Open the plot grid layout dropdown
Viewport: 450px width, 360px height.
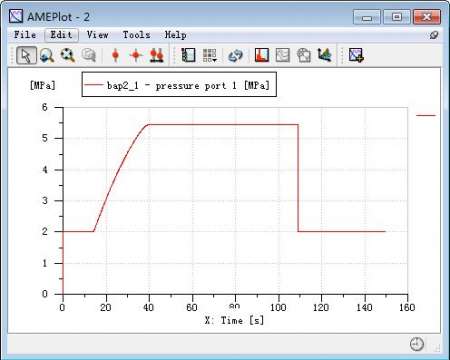tap(210, 55)
